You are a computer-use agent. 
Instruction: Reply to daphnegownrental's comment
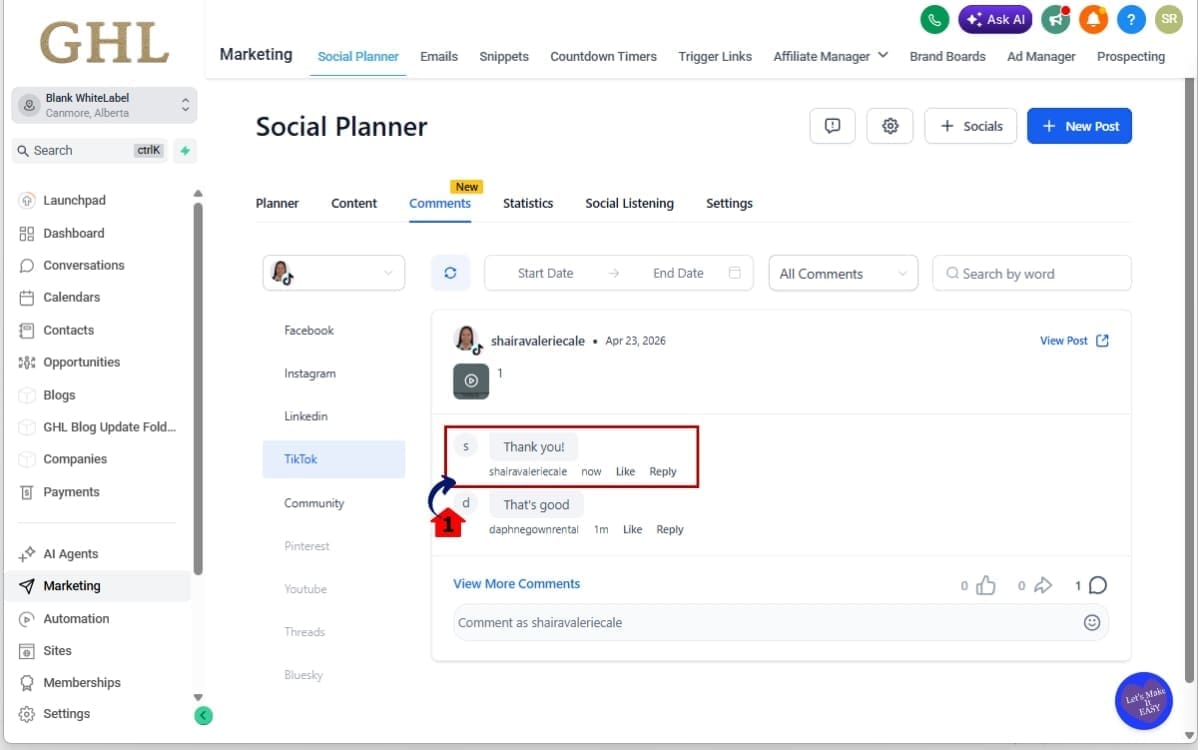[670, 530]
